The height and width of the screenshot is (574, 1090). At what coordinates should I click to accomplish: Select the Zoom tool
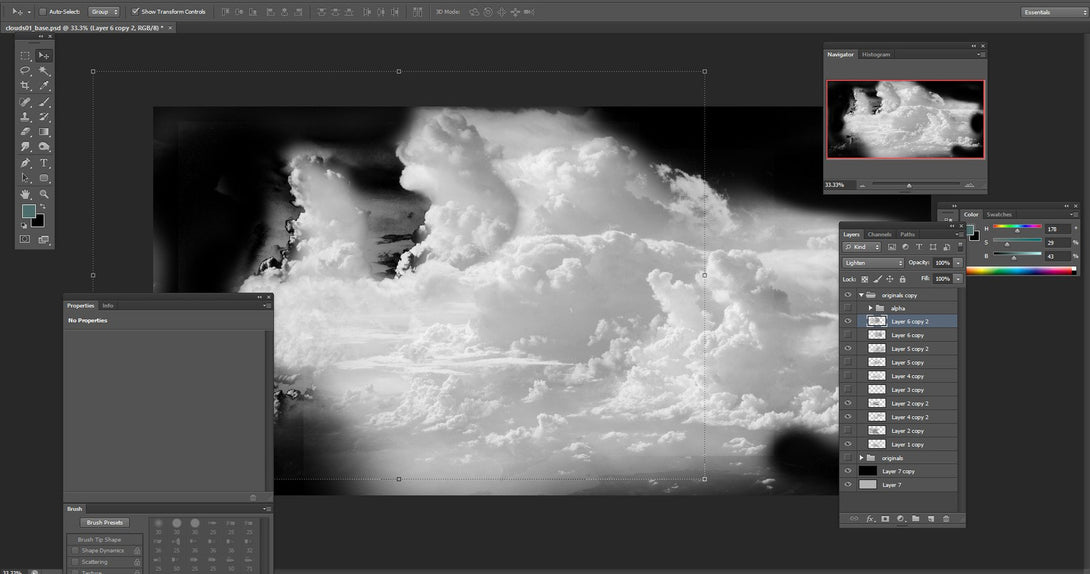click(44, 194)
